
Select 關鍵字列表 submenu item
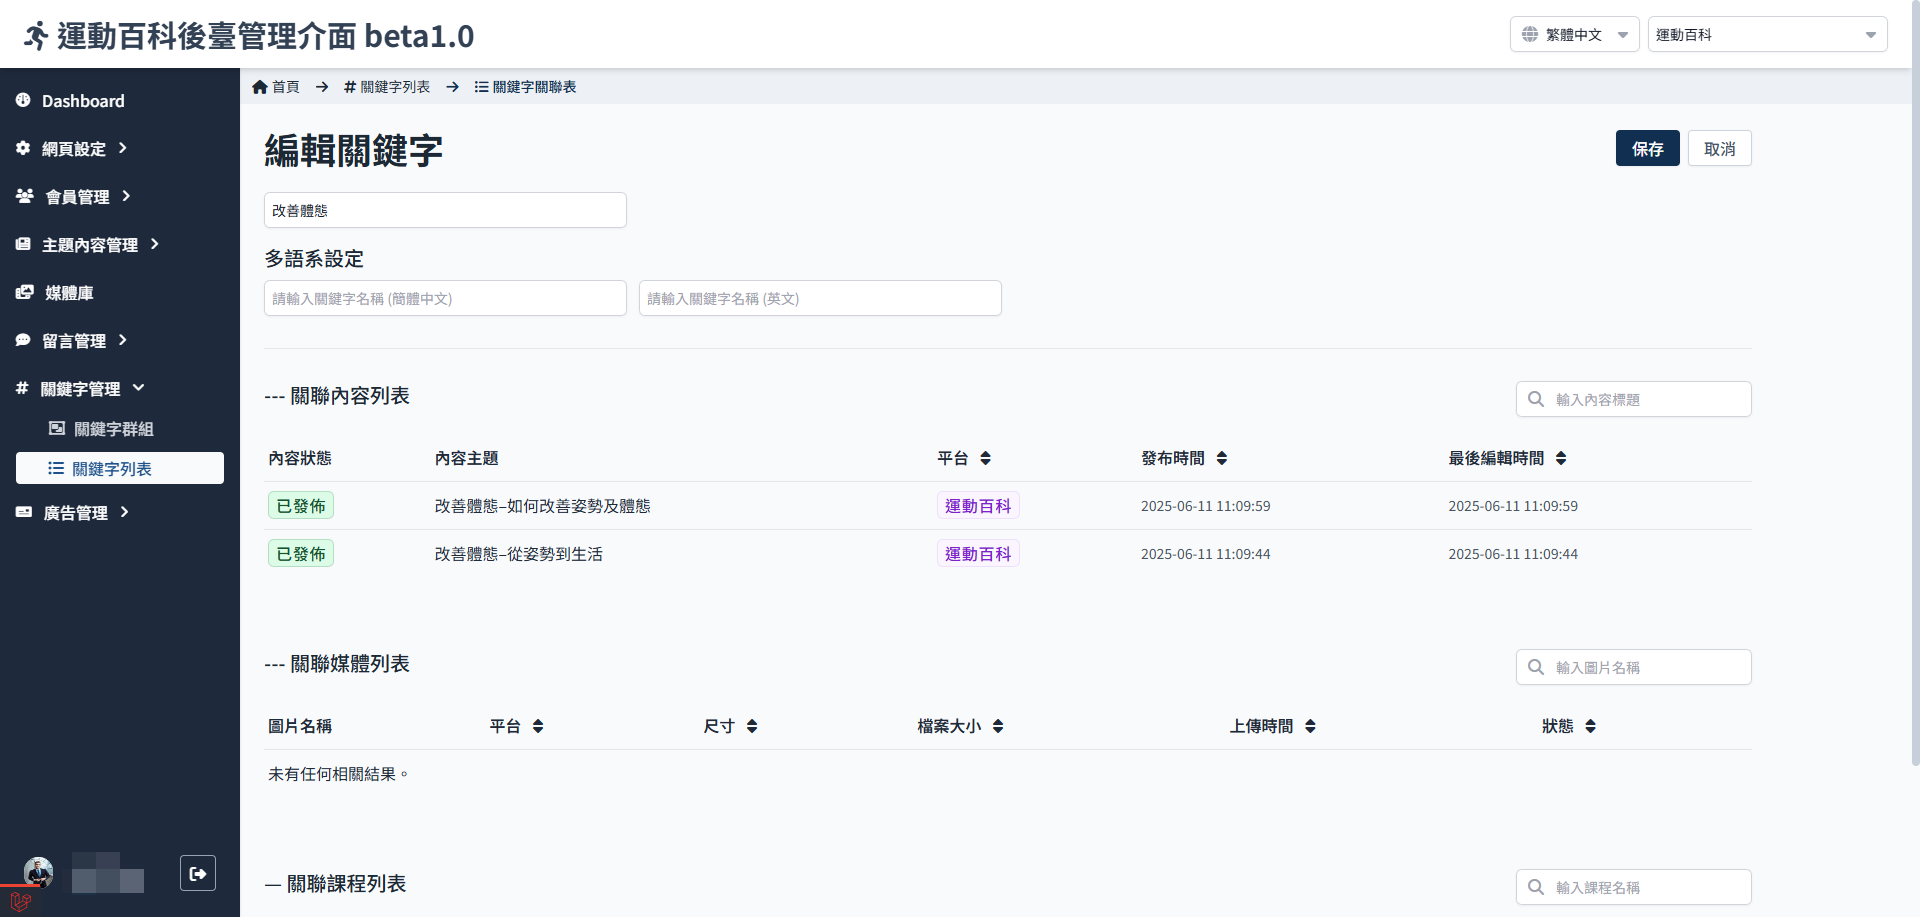(120, 468)
